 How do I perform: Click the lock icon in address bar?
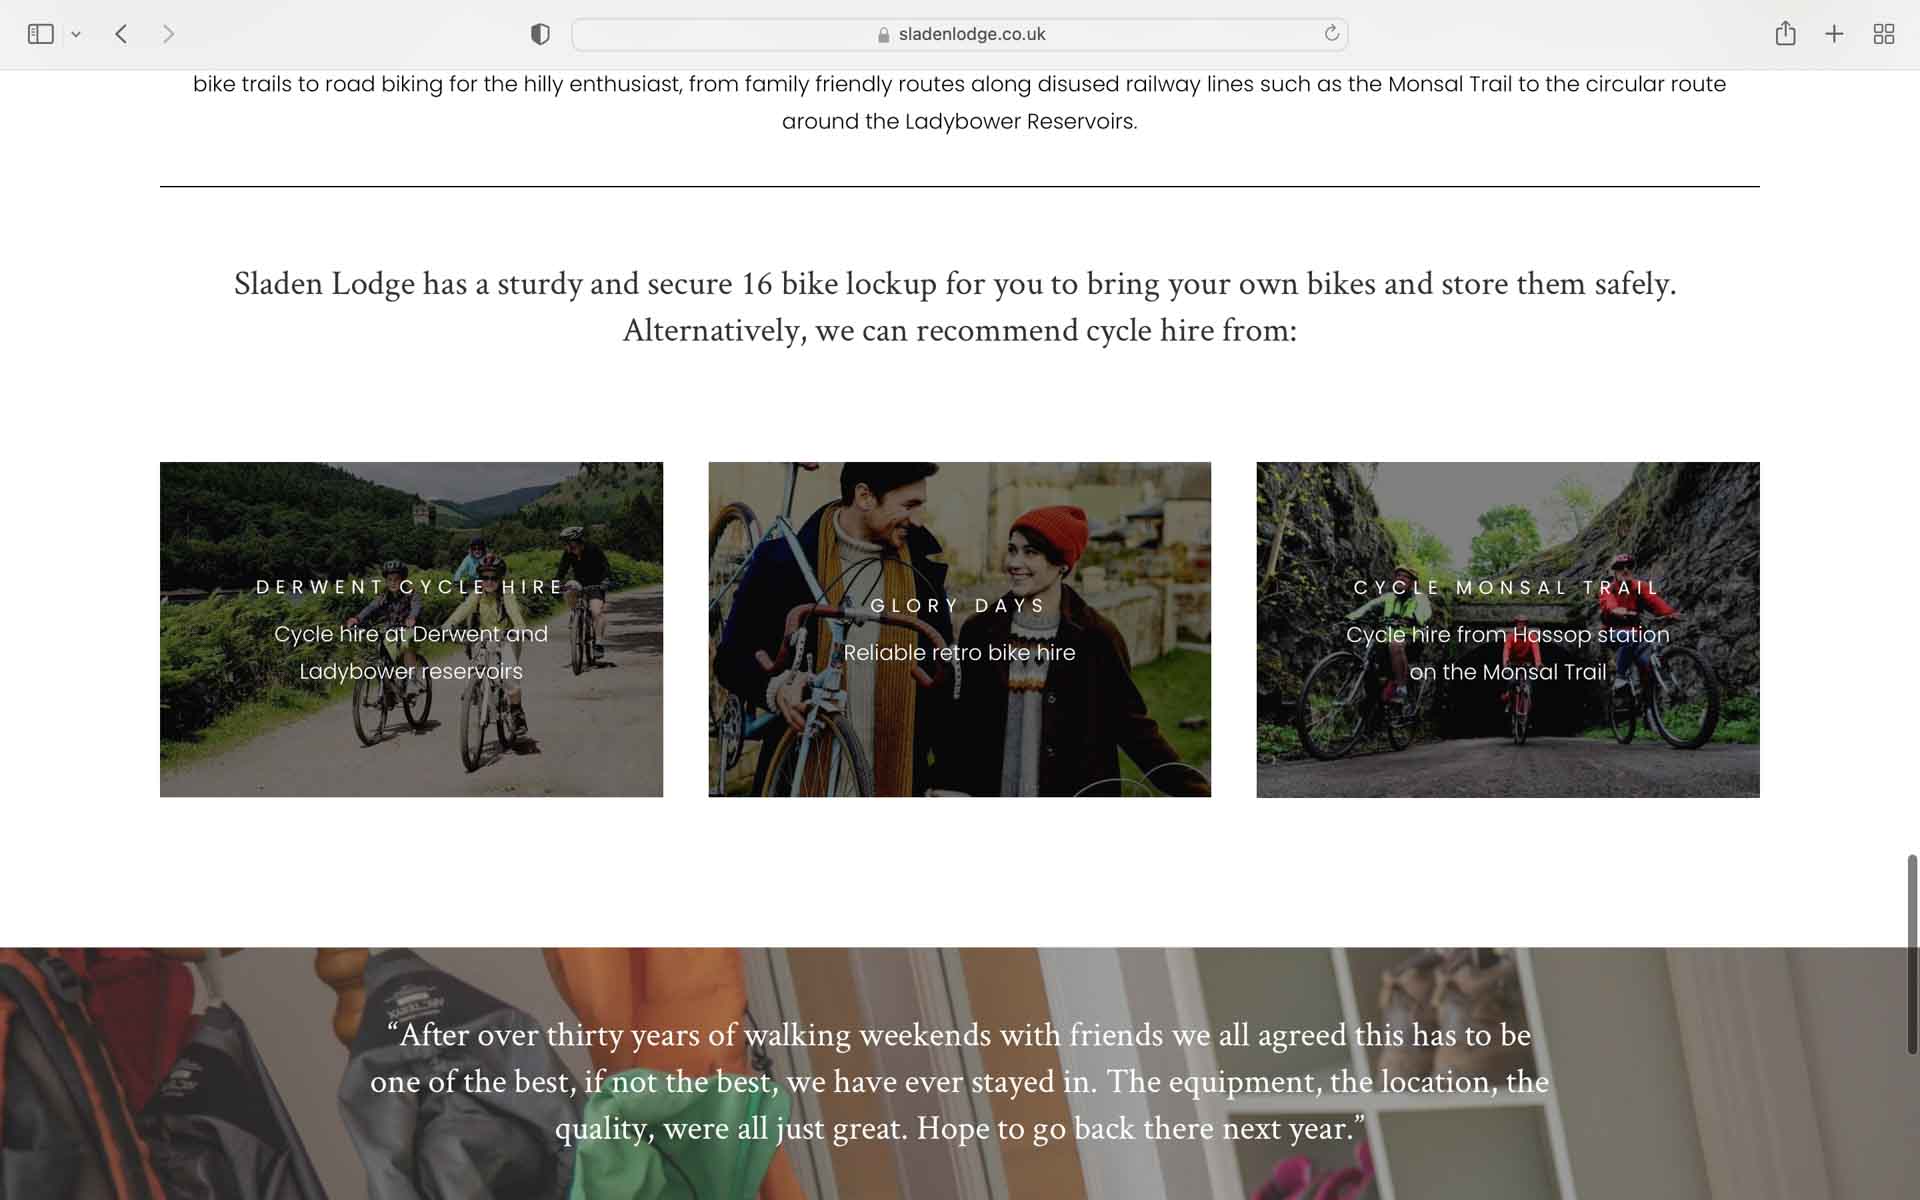pos(883,35)
